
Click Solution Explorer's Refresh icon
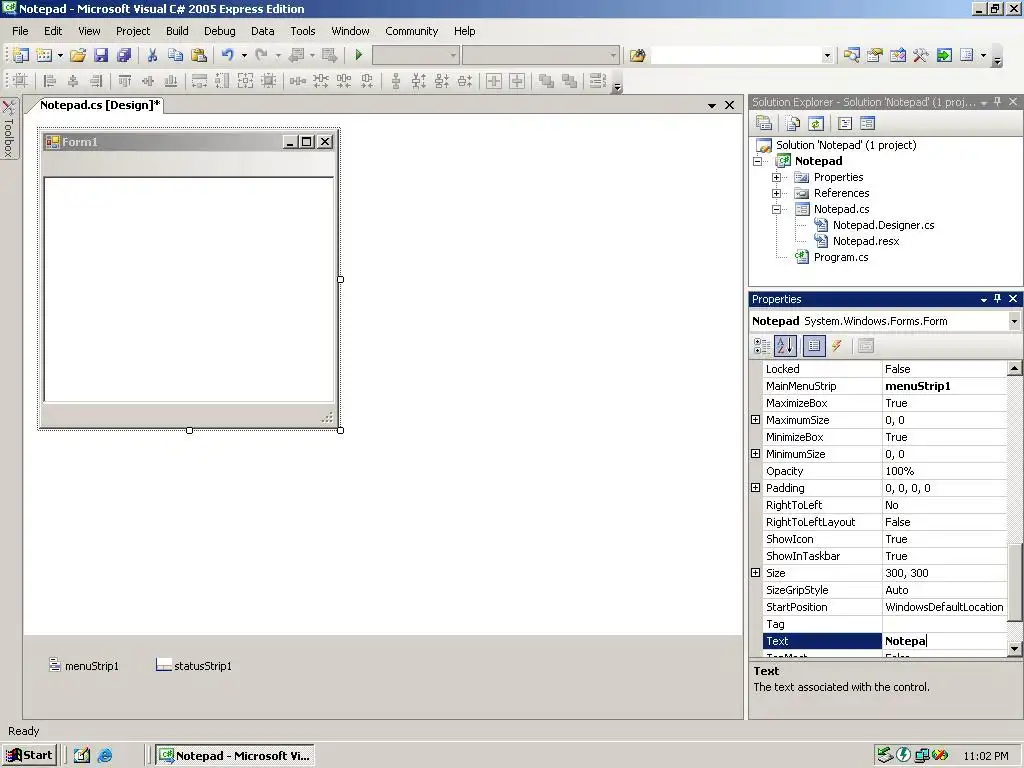(x=816, y=123)
